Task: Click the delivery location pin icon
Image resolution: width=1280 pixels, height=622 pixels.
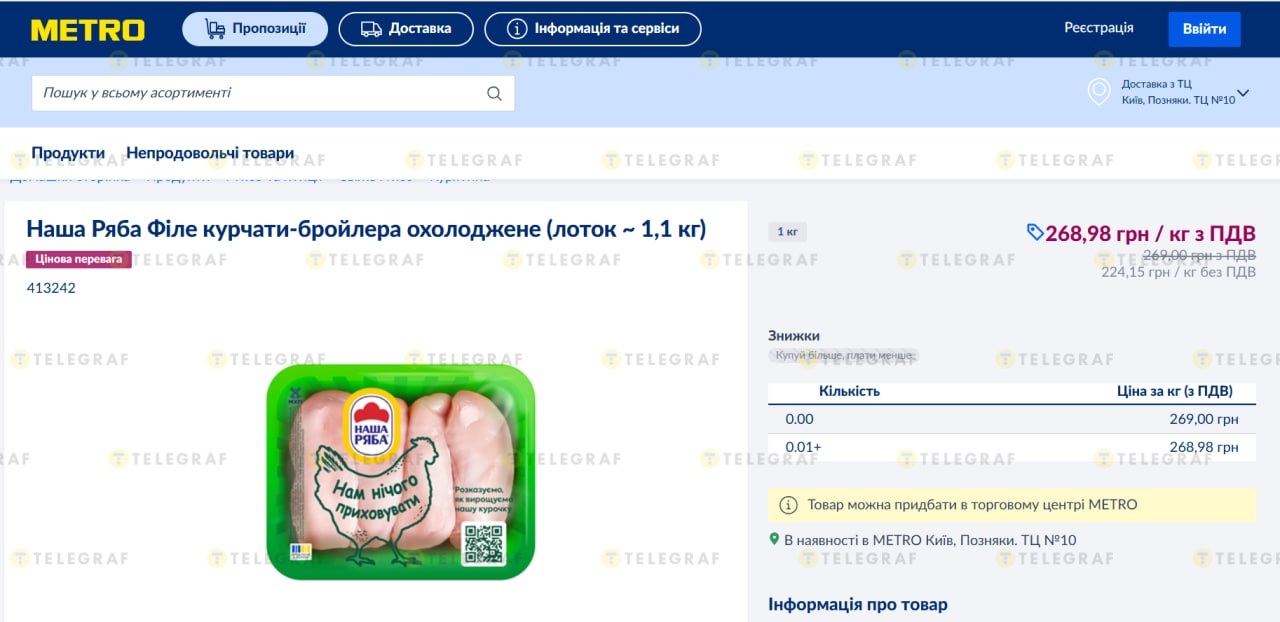Action: point(1099,92)
